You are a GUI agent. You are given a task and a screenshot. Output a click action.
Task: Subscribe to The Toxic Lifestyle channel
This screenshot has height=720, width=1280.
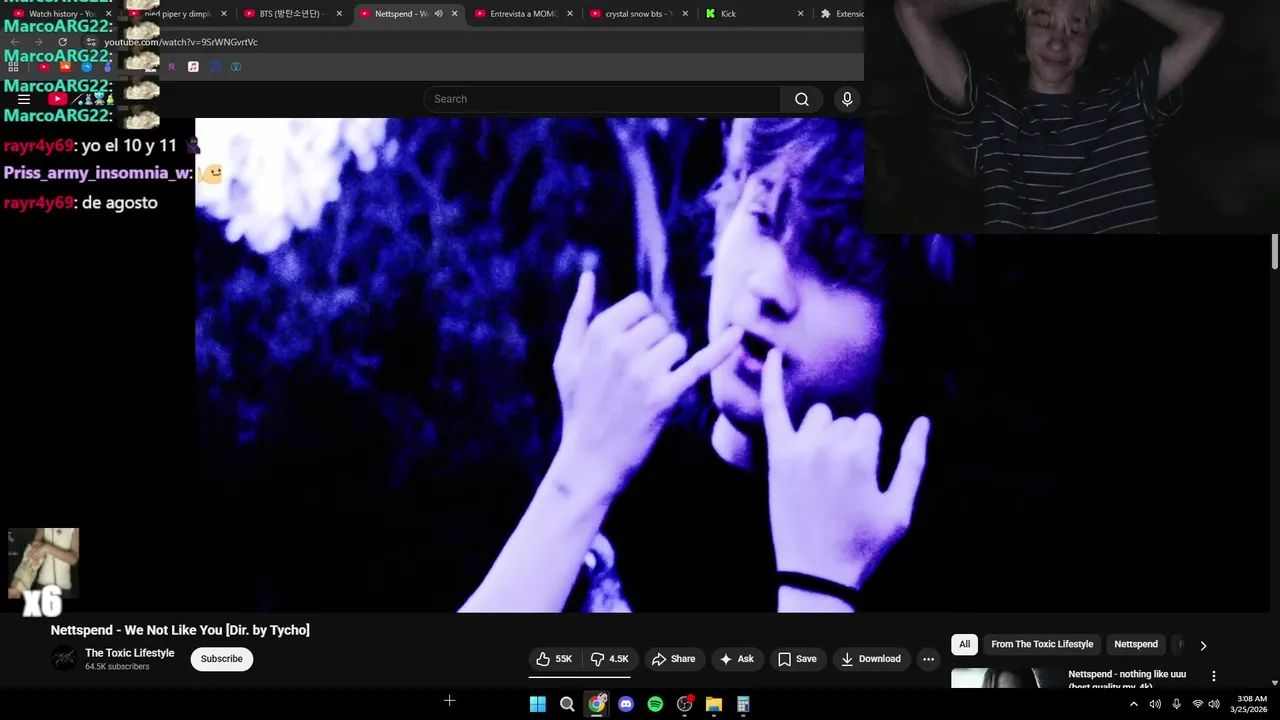click(222, 659)
